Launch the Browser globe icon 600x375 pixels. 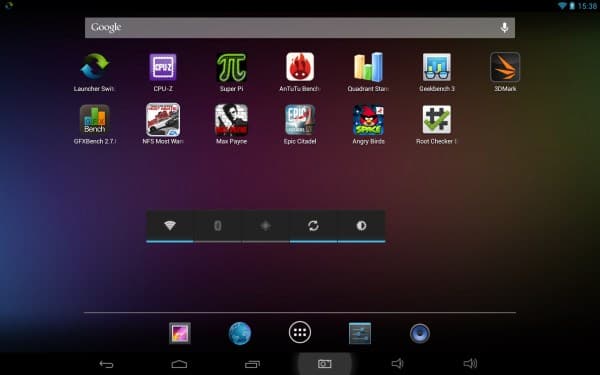point(240,333)
